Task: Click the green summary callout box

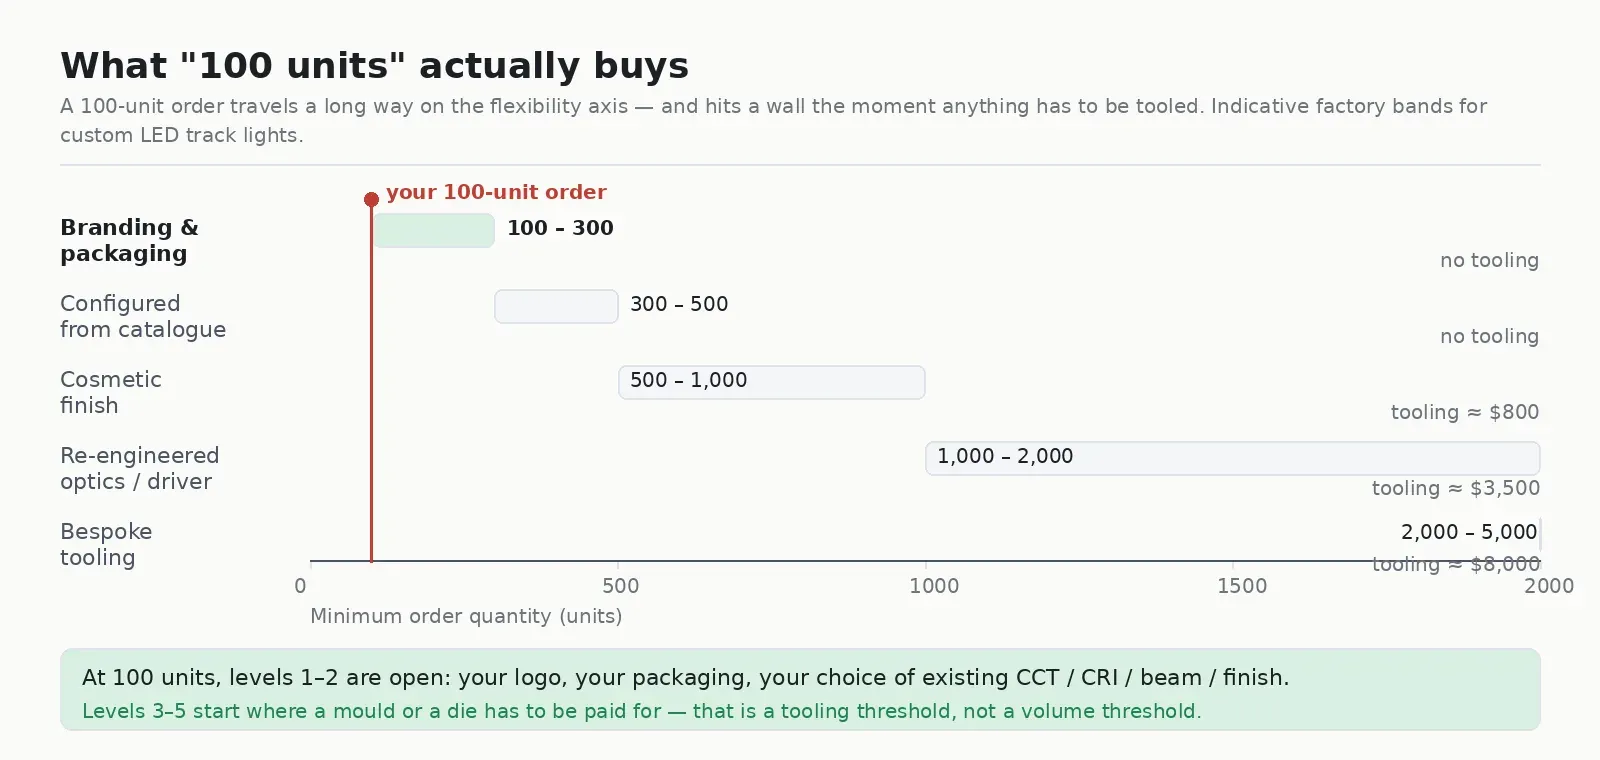Action: [800, 690]
